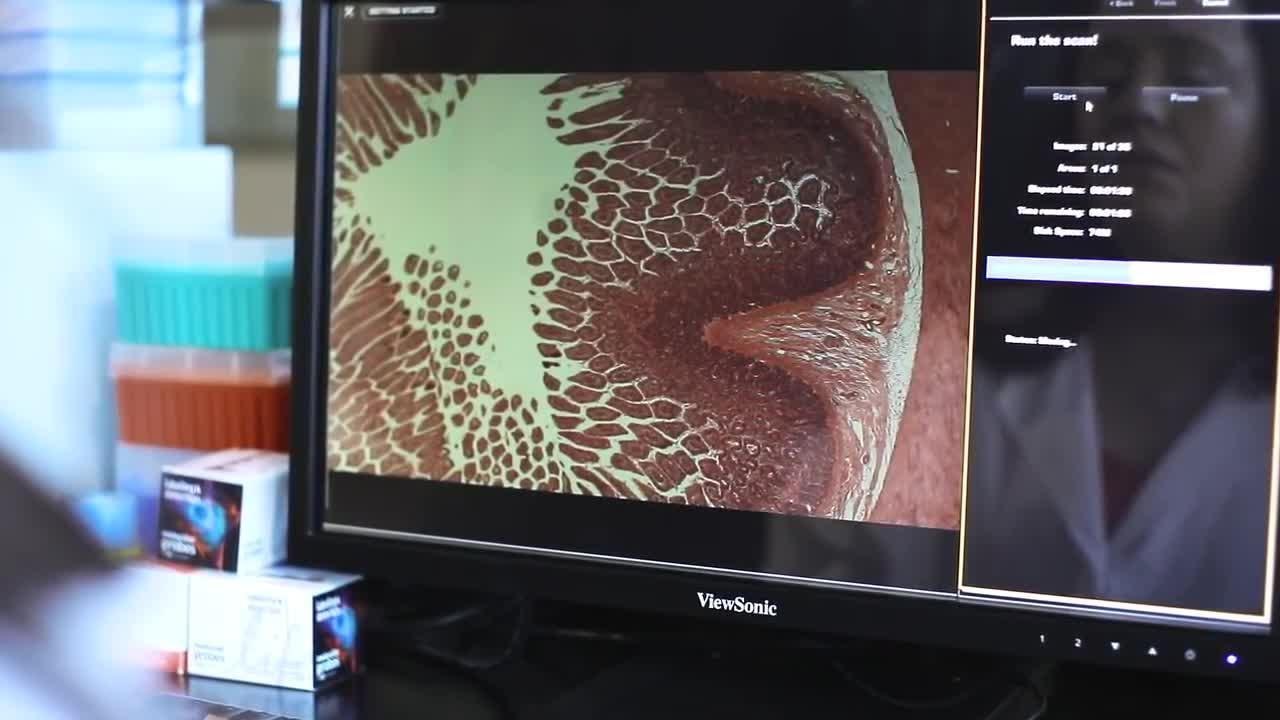This screenshot has width=1280, height=720.
Task: Click the 'Run the scan!' heading
Action: pyautogui.click(x=1054, y=41)
